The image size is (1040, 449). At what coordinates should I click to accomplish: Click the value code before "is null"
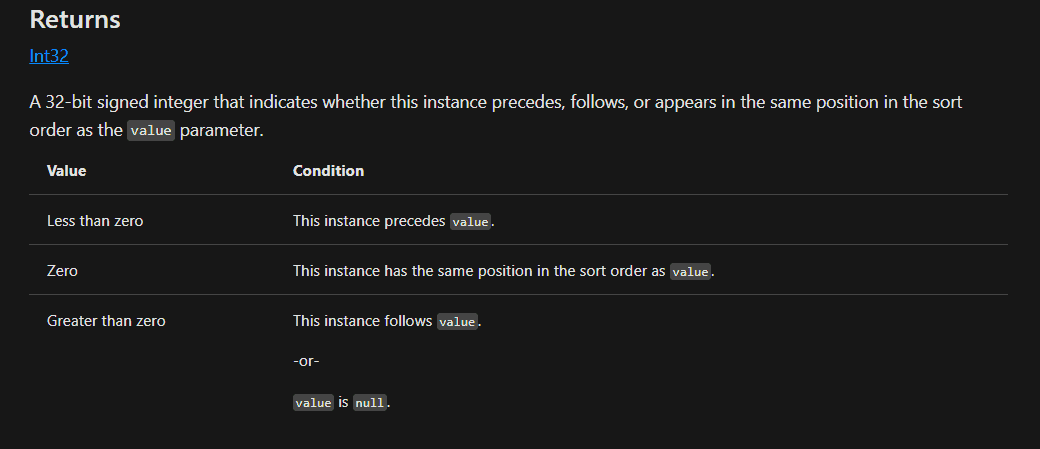(313, 403)
